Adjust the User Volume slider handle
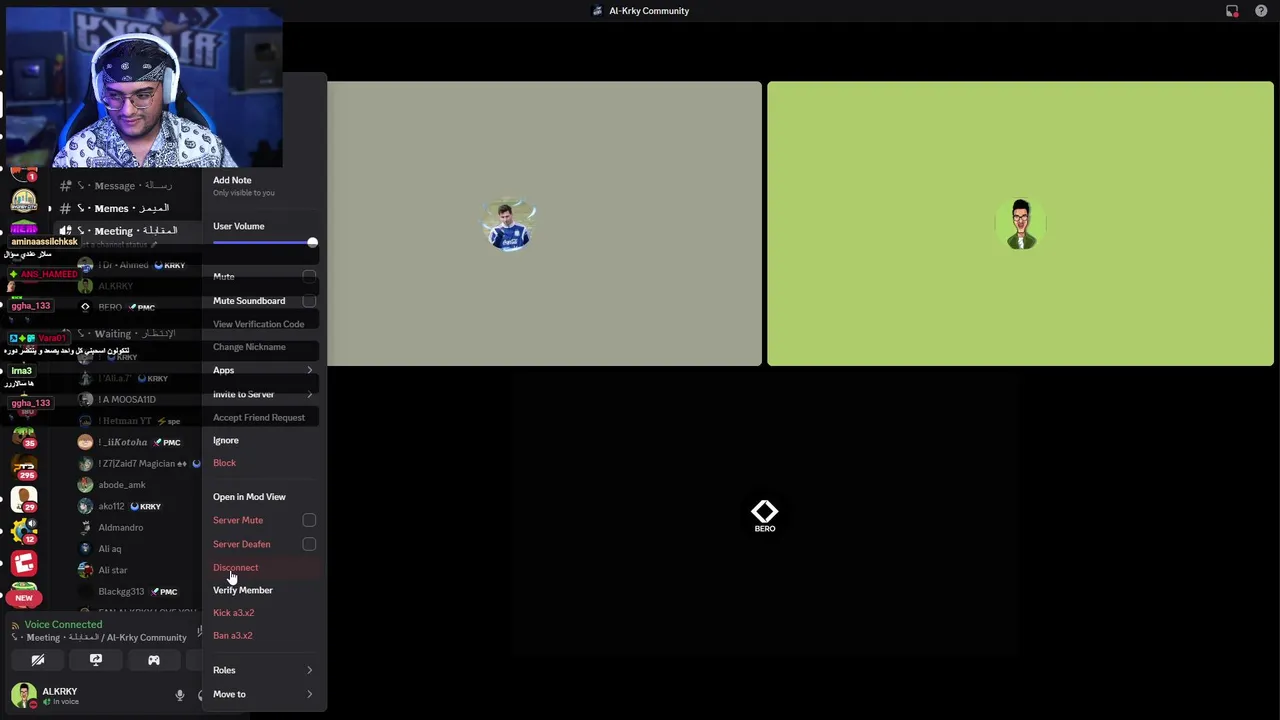Screen dimensions: 1280x720 pyautogui.click(x=312, y=243)
